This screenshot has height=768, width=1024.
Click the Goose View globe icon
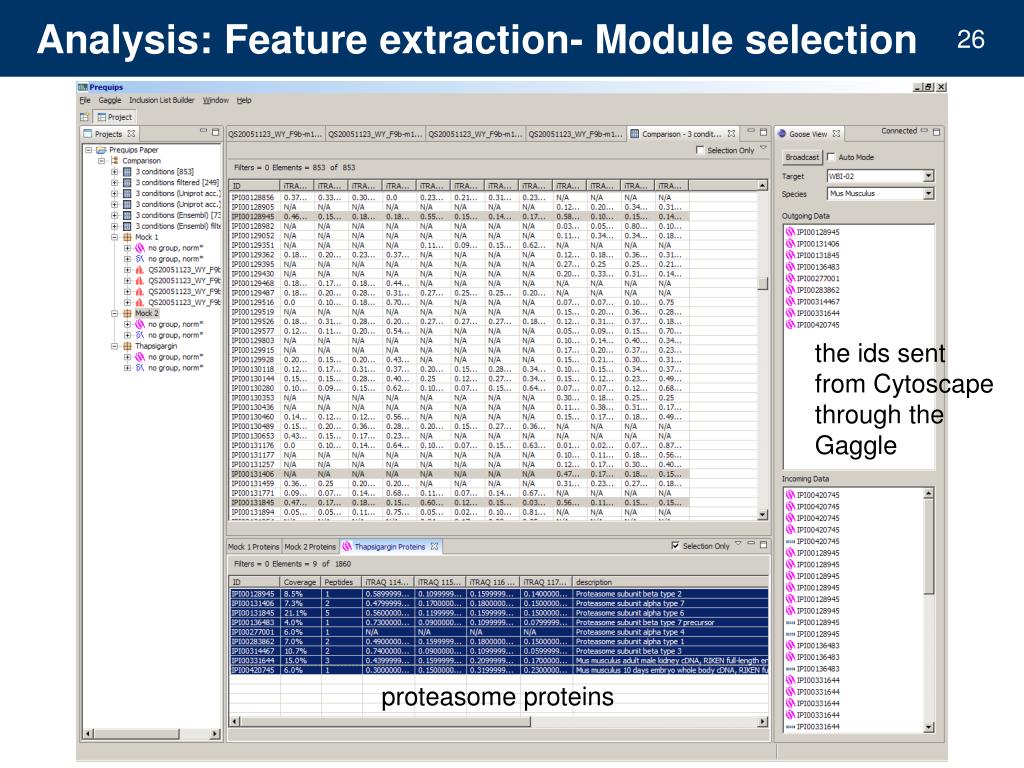781,133
